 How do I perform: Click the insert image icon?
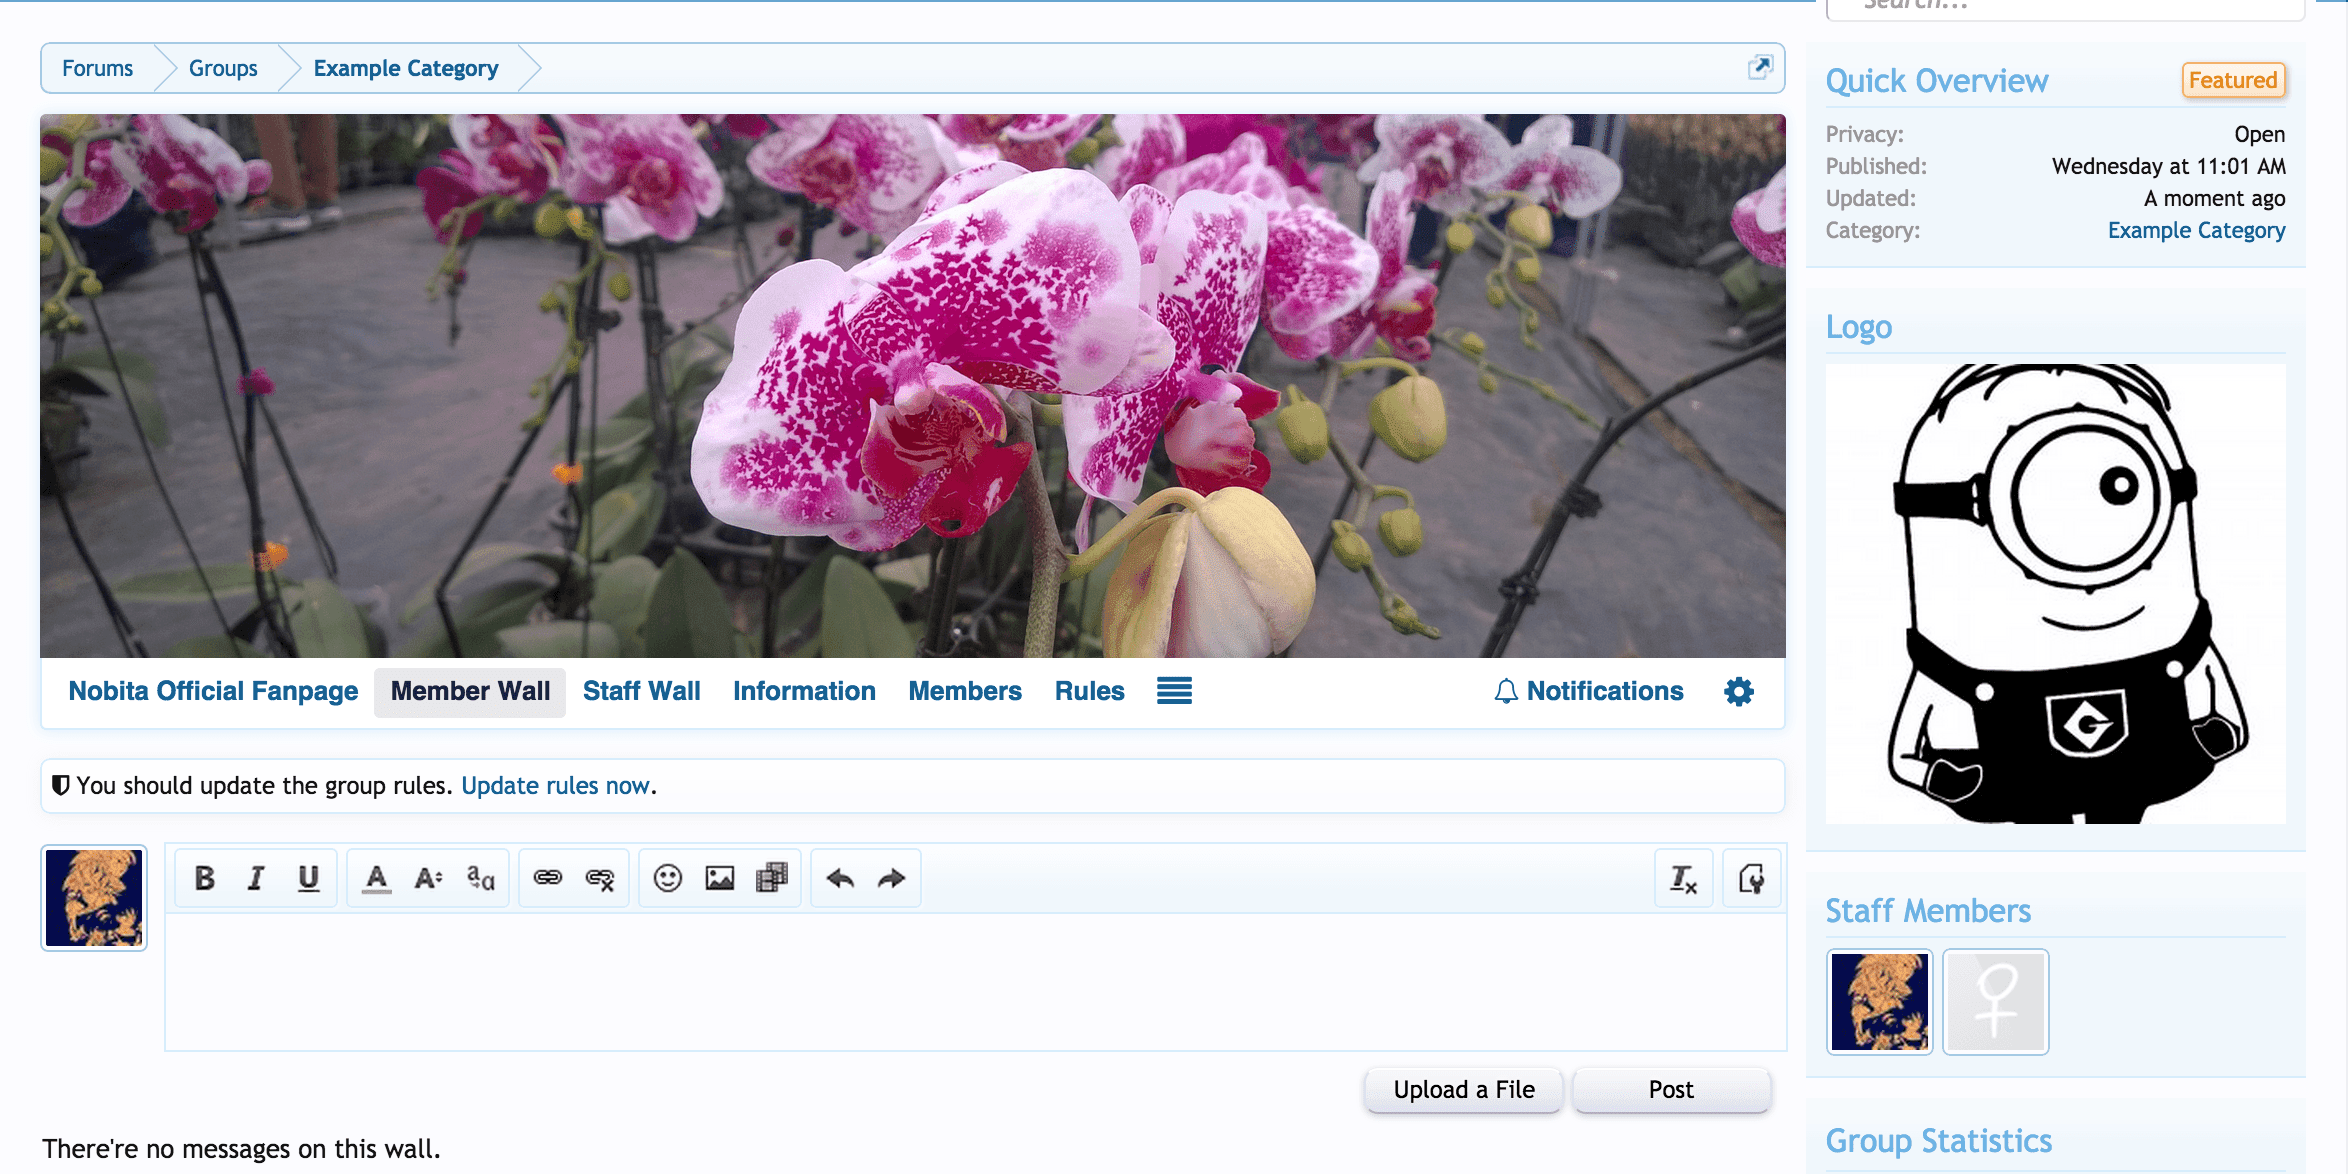(x=720, y=878)
